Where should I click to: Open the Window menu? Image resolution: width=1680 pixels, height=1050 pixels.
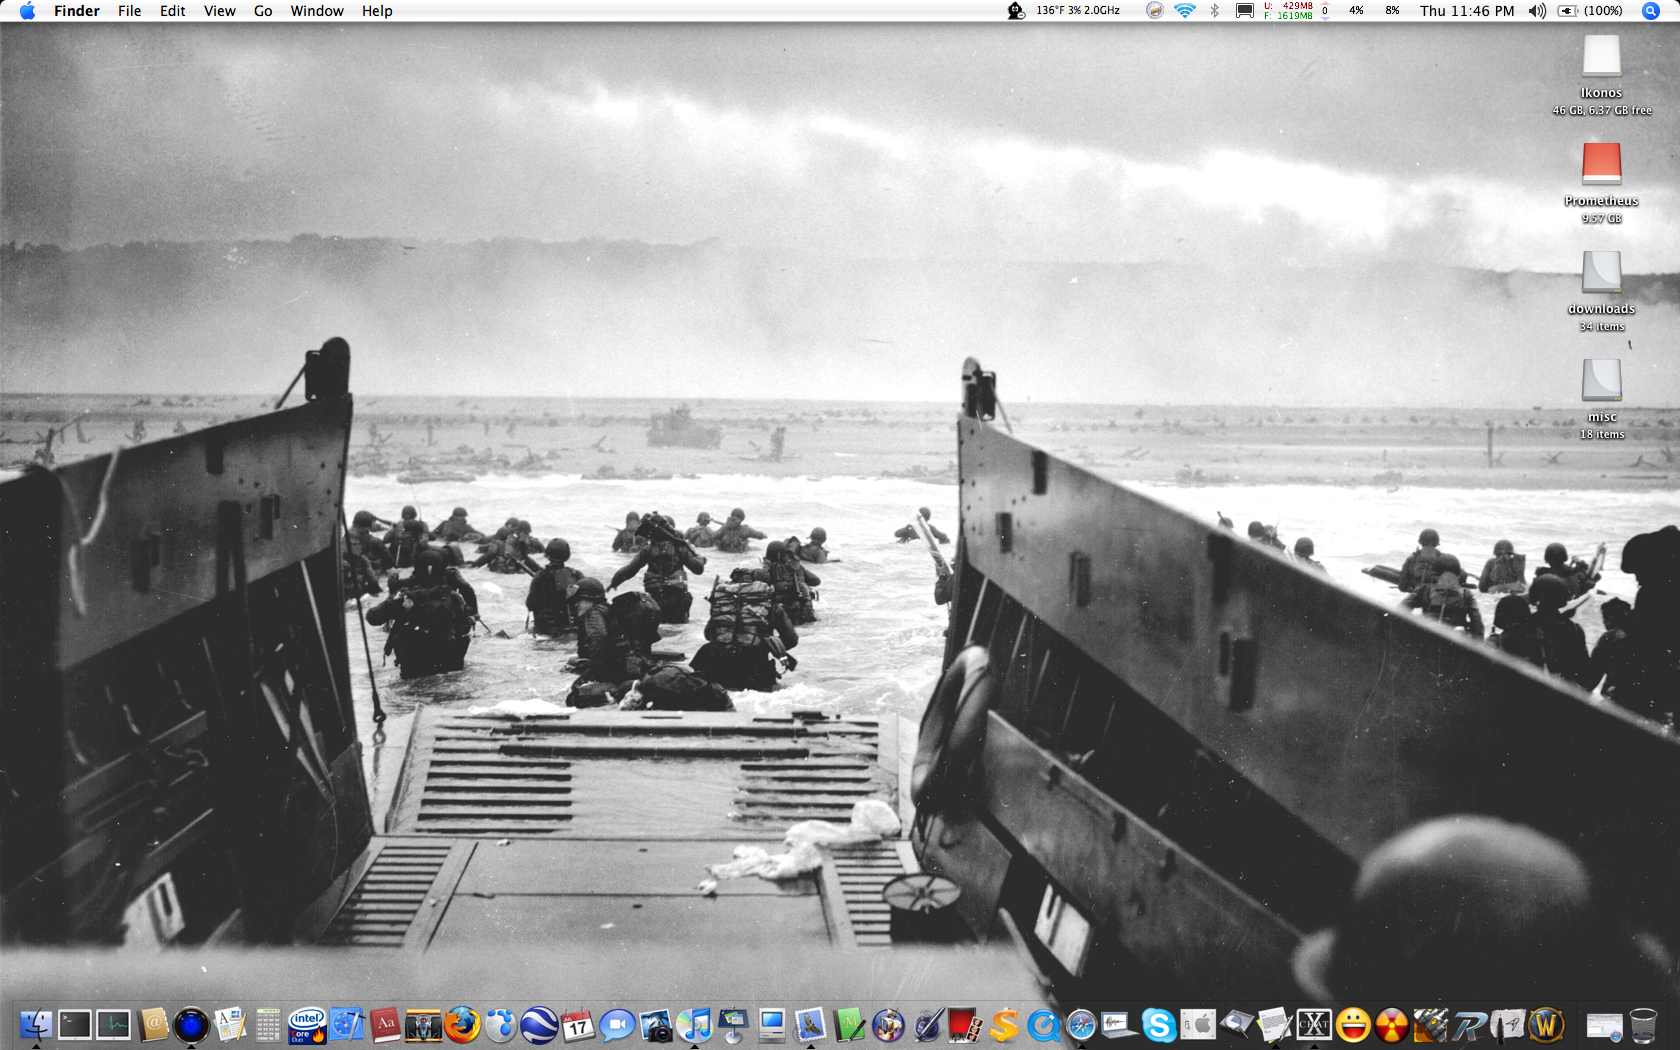coord(317,11)
